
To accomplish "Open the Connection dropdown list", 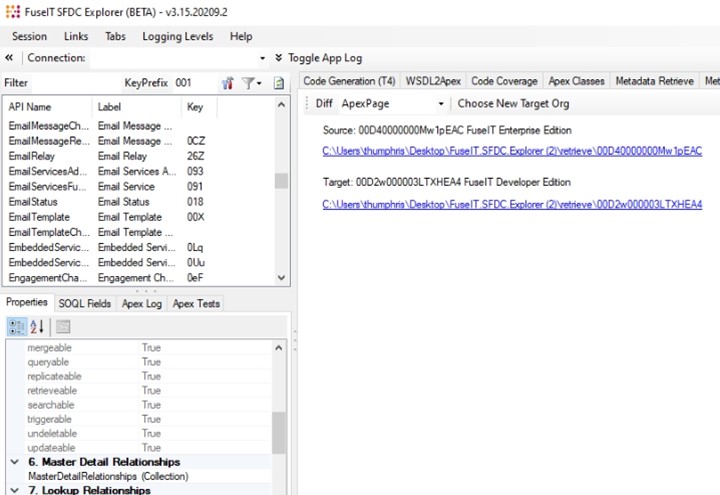I will pyautogui.click(x=262, y=58).
